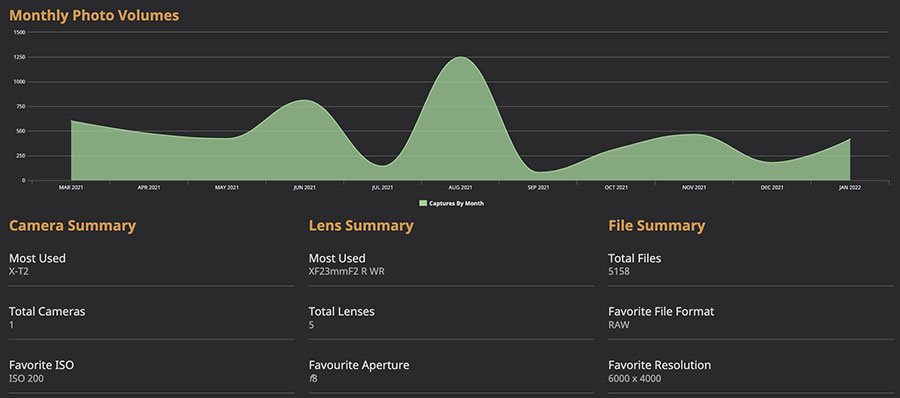900x398 pixels.
Task: Click the 'SEP 2021' axis label
Action: (538, 188)
